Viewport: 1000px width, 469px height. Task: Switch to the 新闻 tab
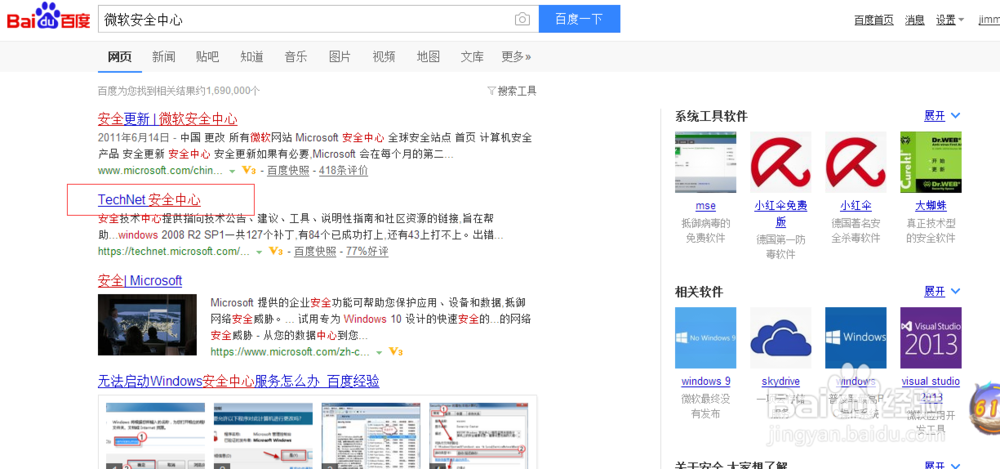164,57
